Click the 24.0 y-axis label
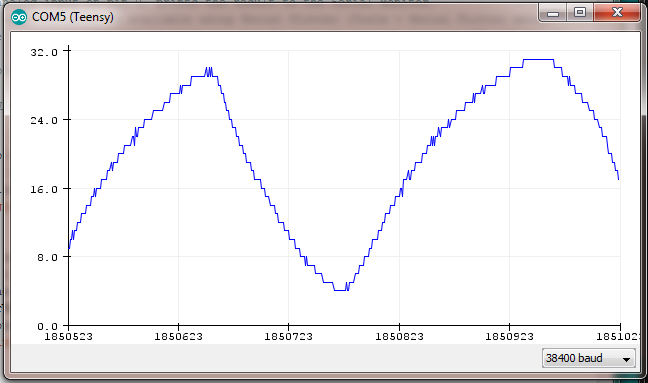 pos(44,120)
